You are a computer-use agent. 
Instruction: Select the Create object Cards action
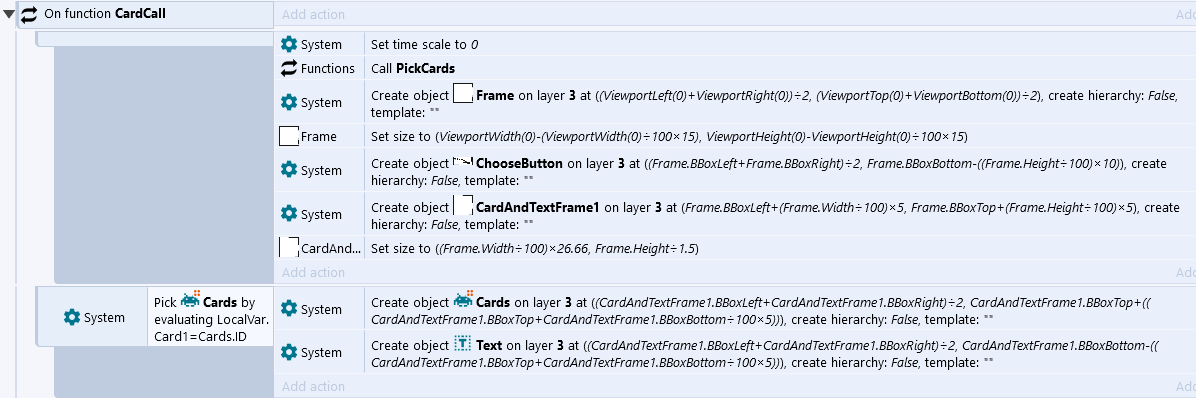tap(780, 309)
